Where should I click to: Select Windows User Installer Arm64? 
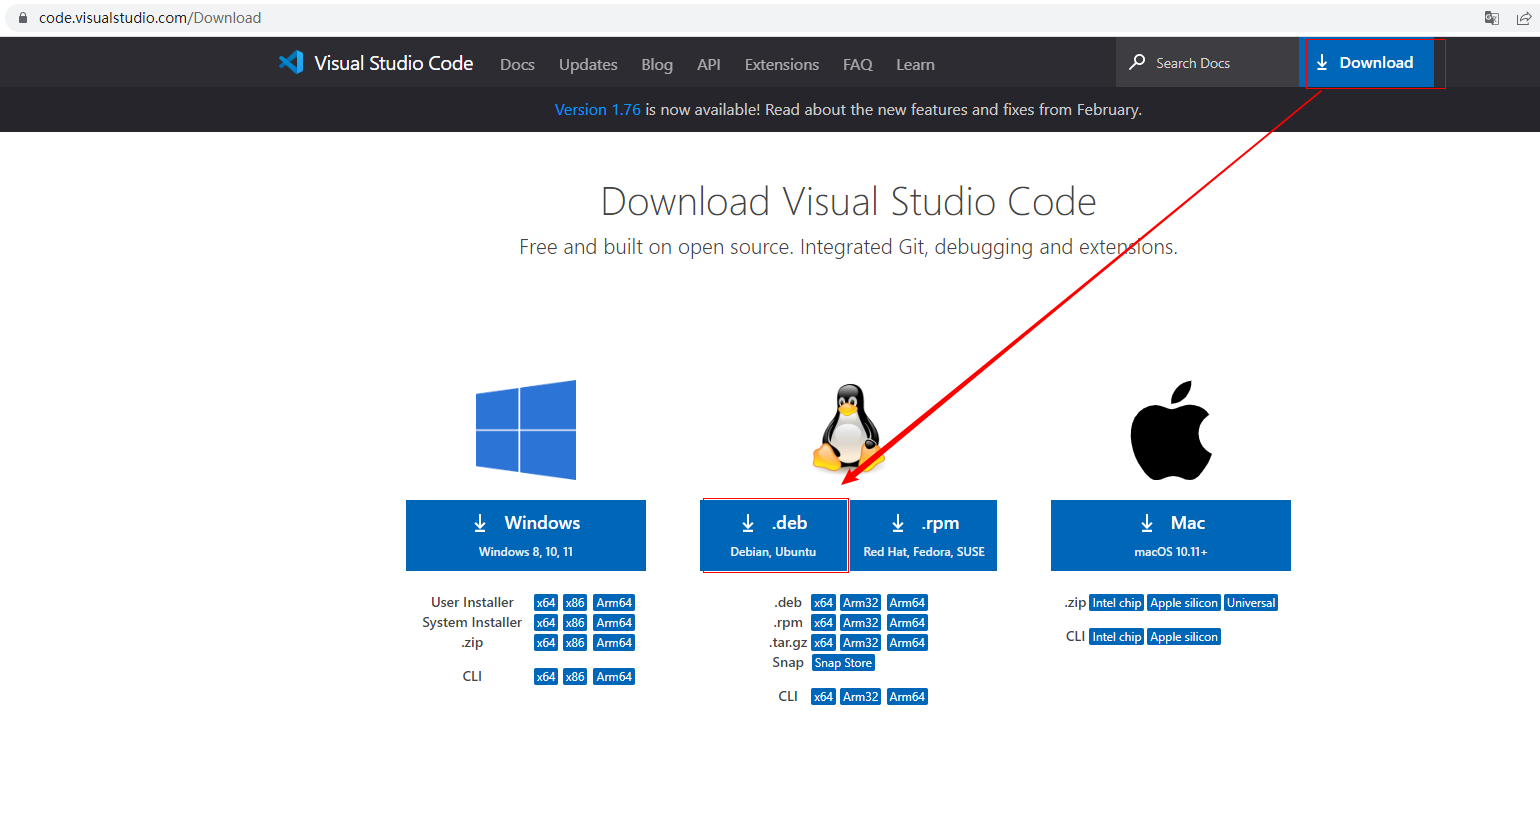click(x=614, y=603)
